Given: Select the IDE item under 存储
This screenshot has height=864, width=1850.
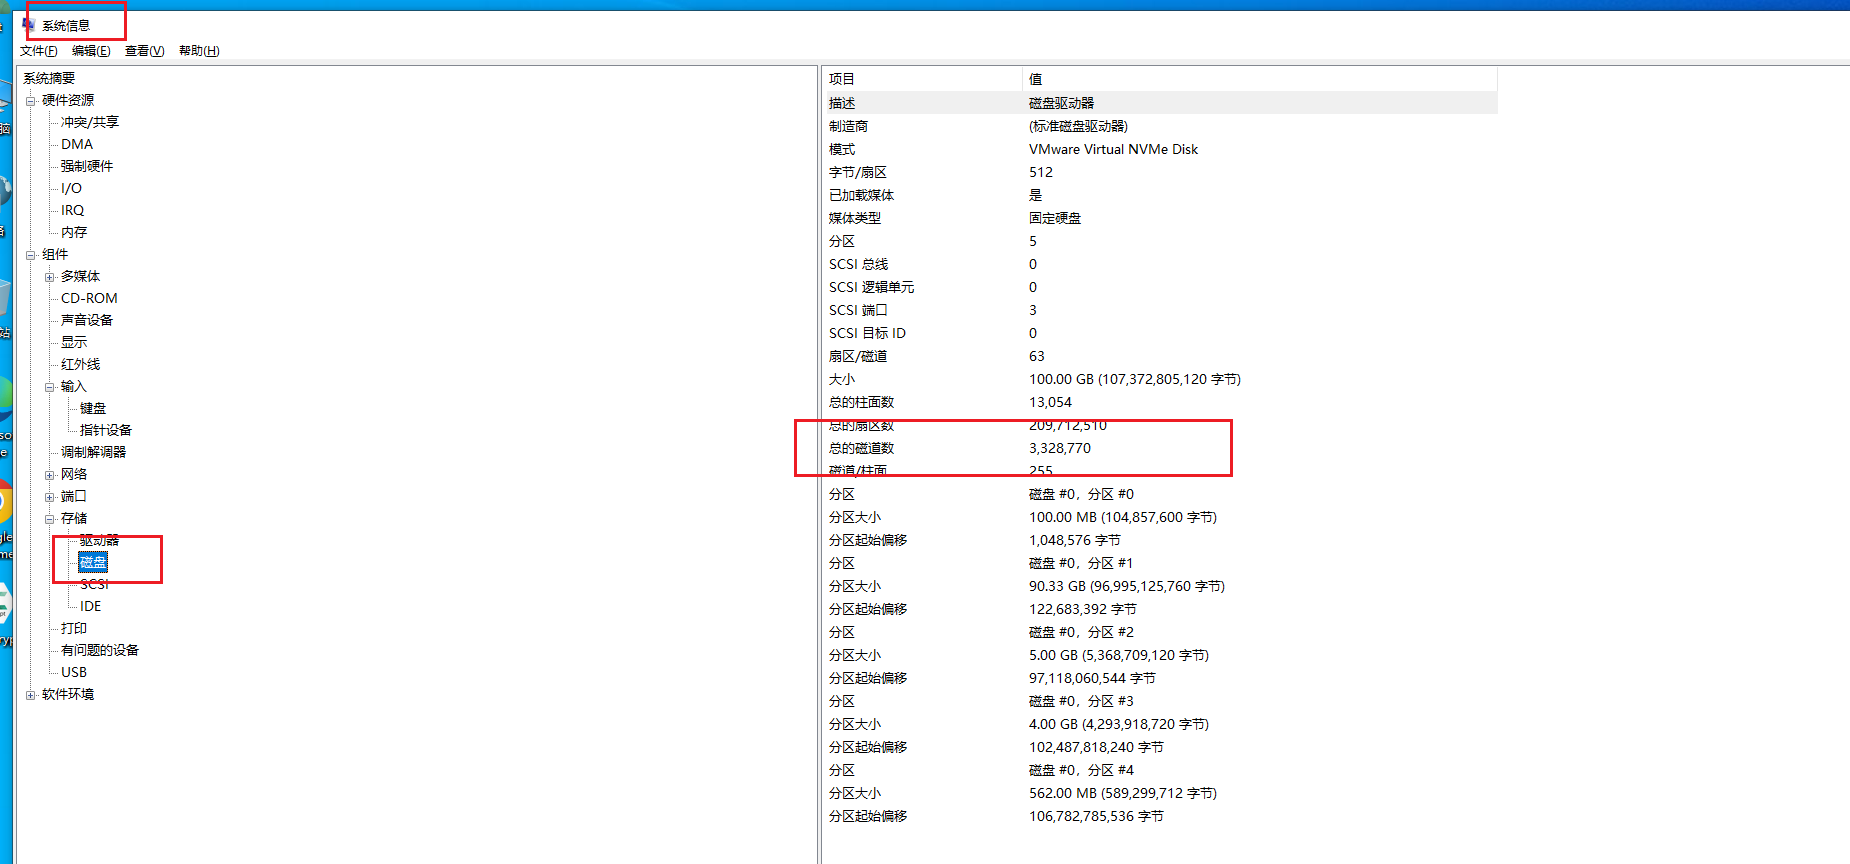Looking at the screenshot, I should pyautogui.click(x=90, y=606).
